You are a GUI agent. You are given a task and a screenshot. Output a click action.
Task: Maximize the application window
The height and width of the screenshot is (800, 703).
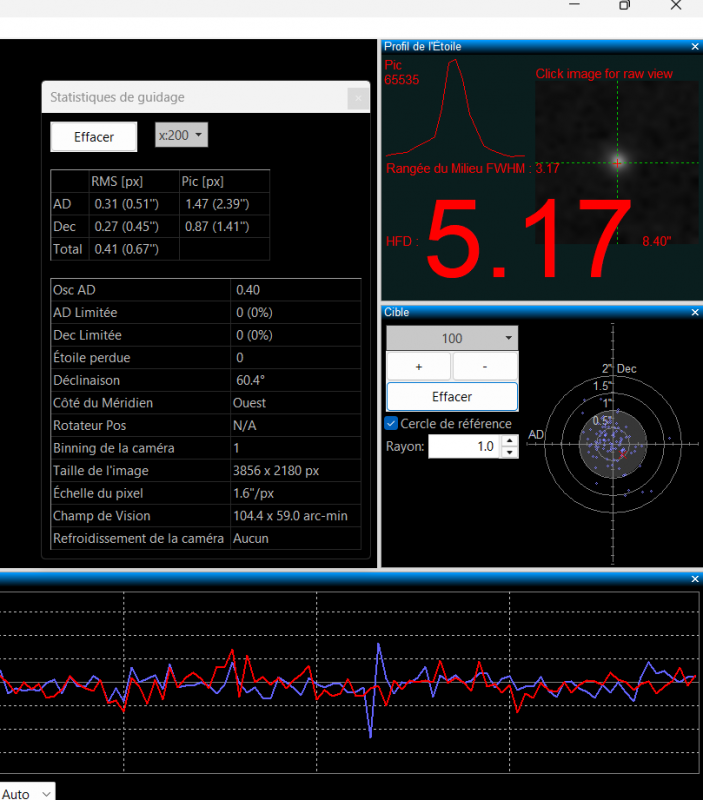click(x=624, y=5)
